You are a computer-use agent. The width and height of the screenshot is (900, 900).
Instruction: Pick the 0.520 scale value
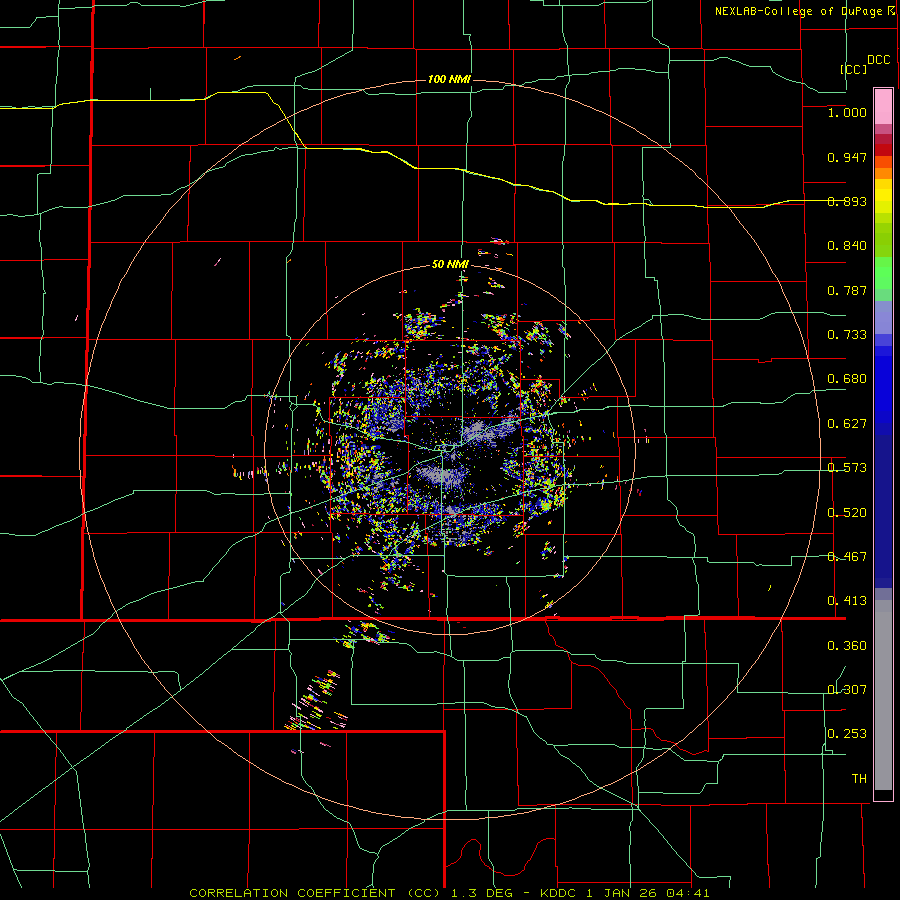(x=847, y=513)
